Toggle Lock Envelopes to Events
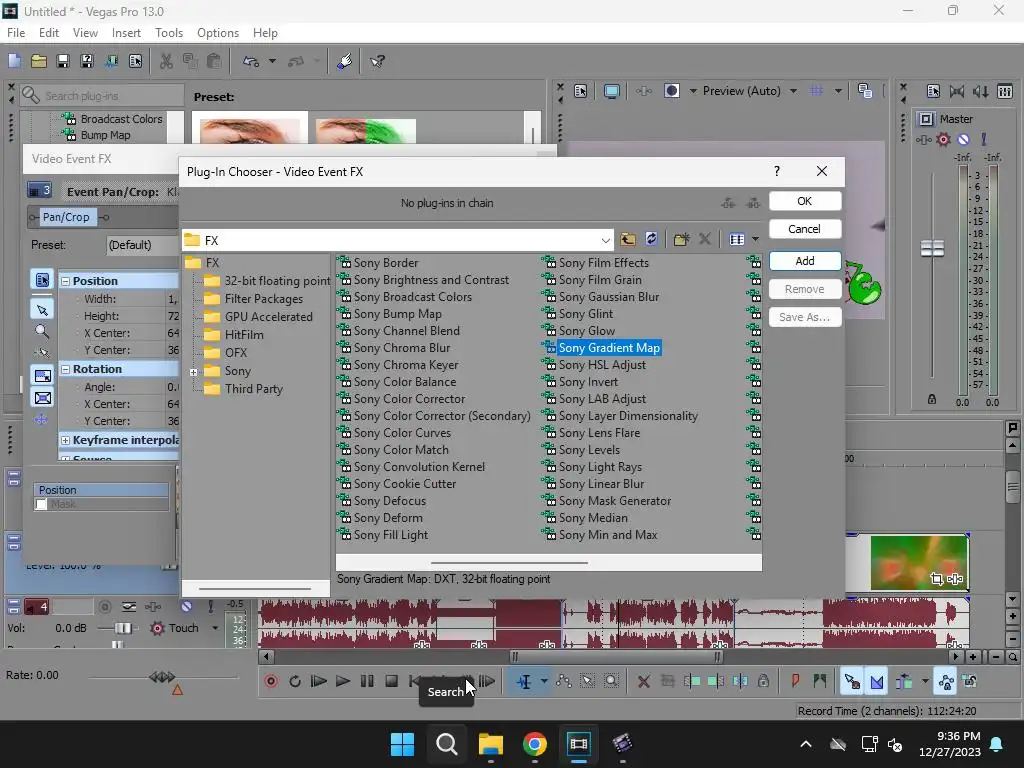The height and width of the screenshot is (768, 1024). (x=946, y=681)
